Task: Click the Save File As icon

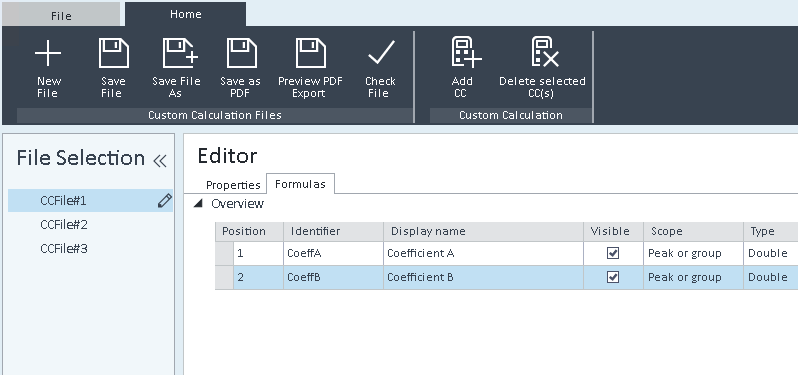Action: [180, 53]
